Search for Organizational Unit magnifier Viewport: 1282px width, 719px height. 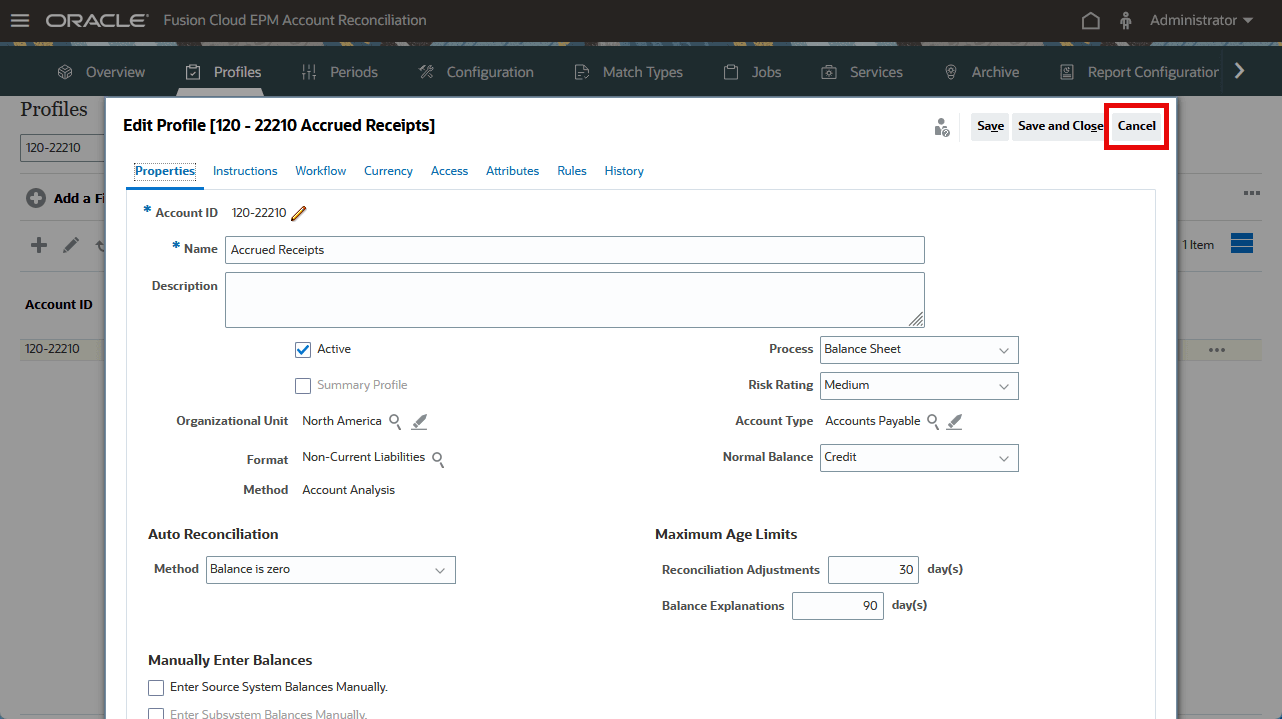point(396,422)
